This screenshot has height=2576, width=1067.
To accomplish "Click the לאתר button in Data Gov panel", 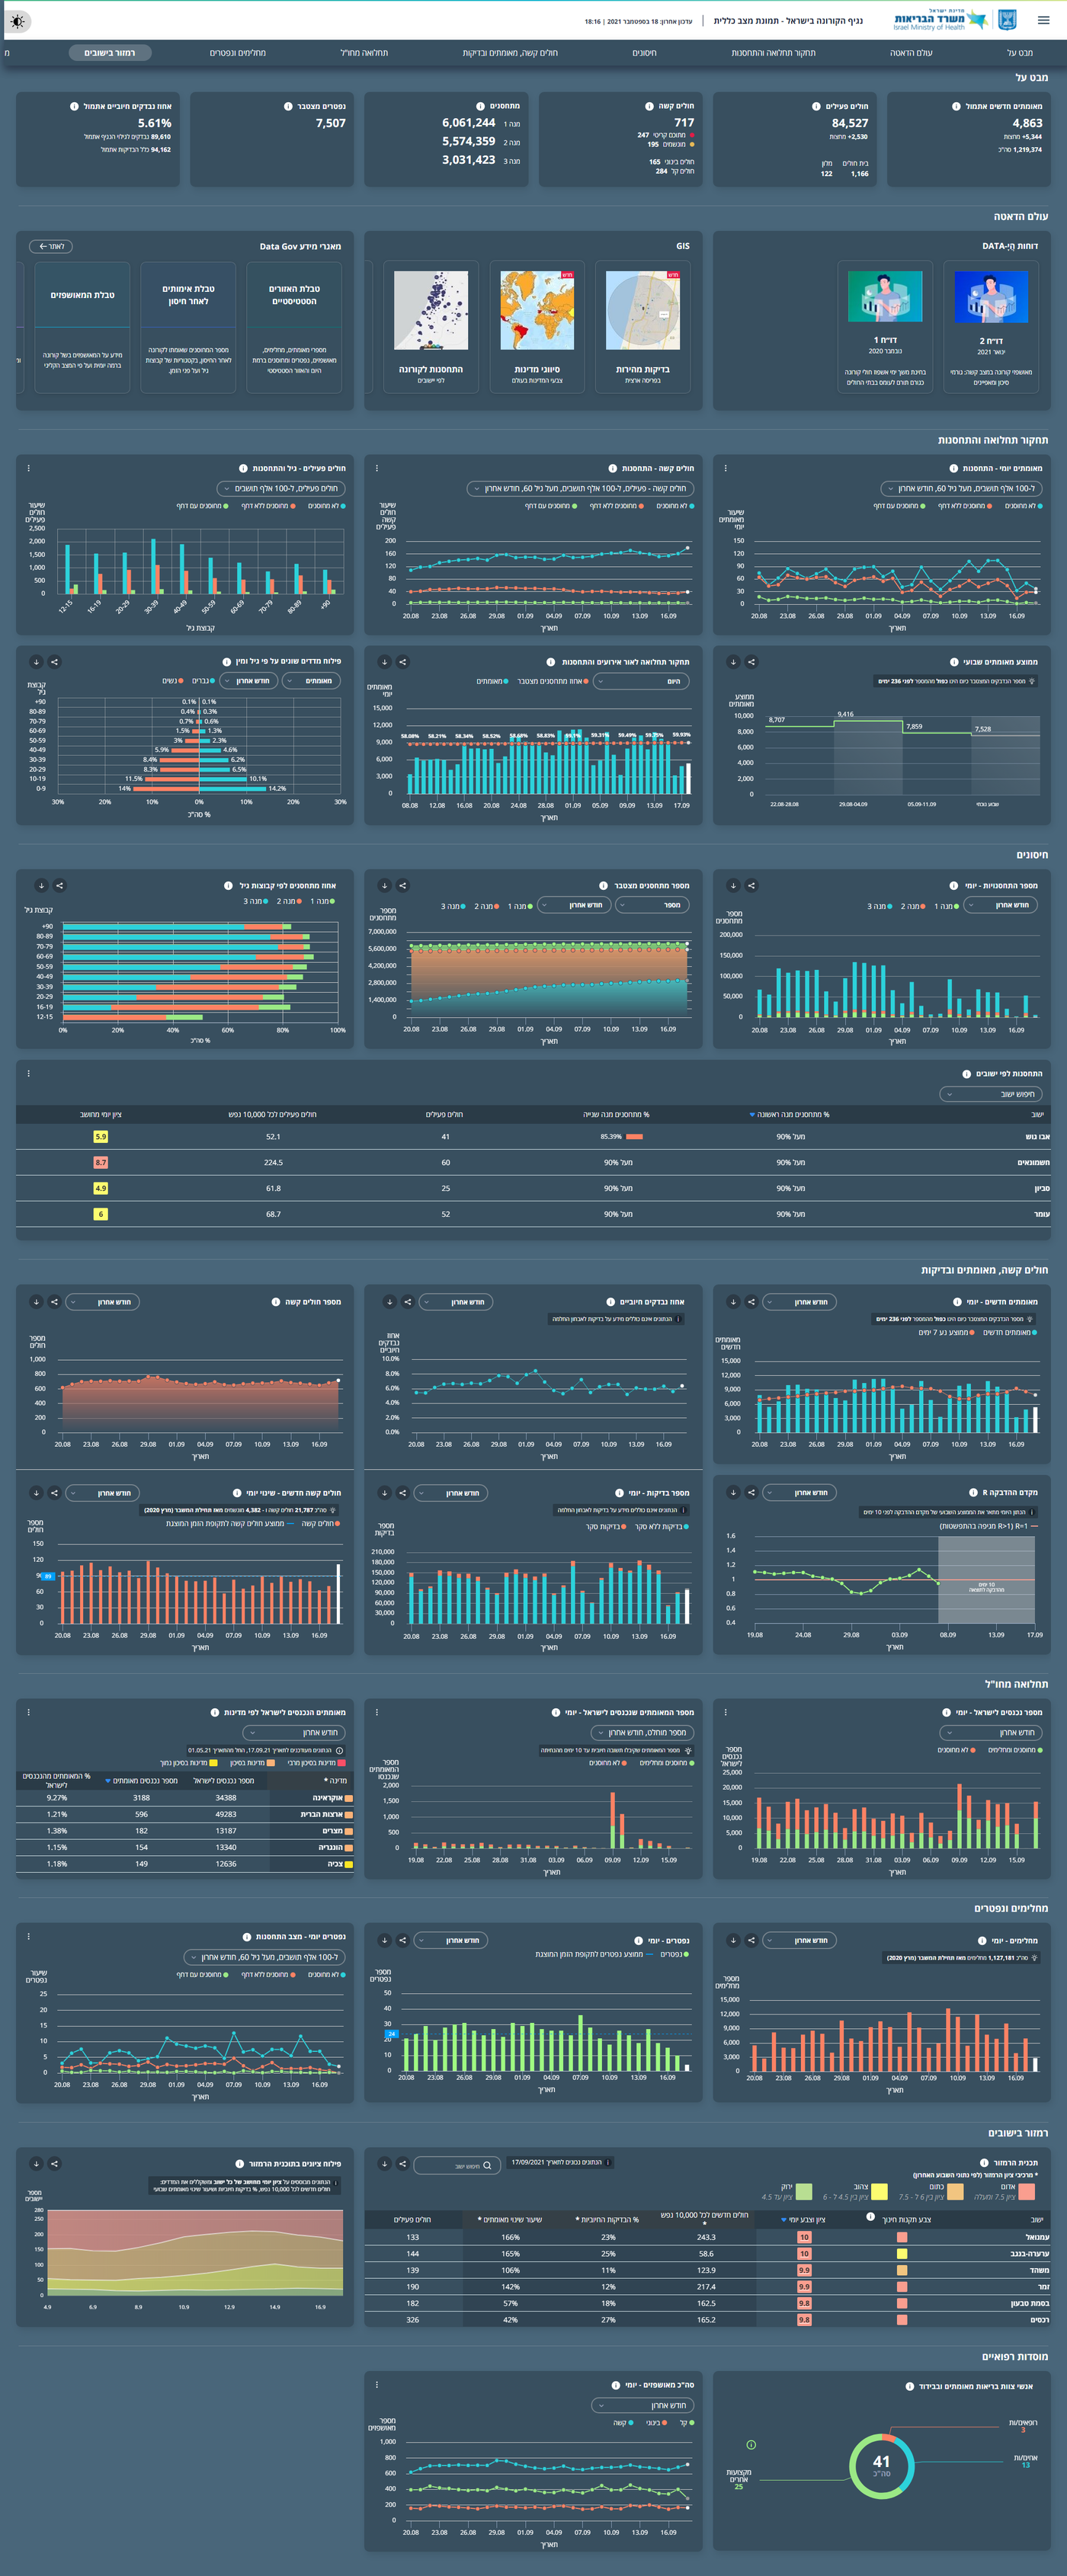I will (x=51, y=246).
